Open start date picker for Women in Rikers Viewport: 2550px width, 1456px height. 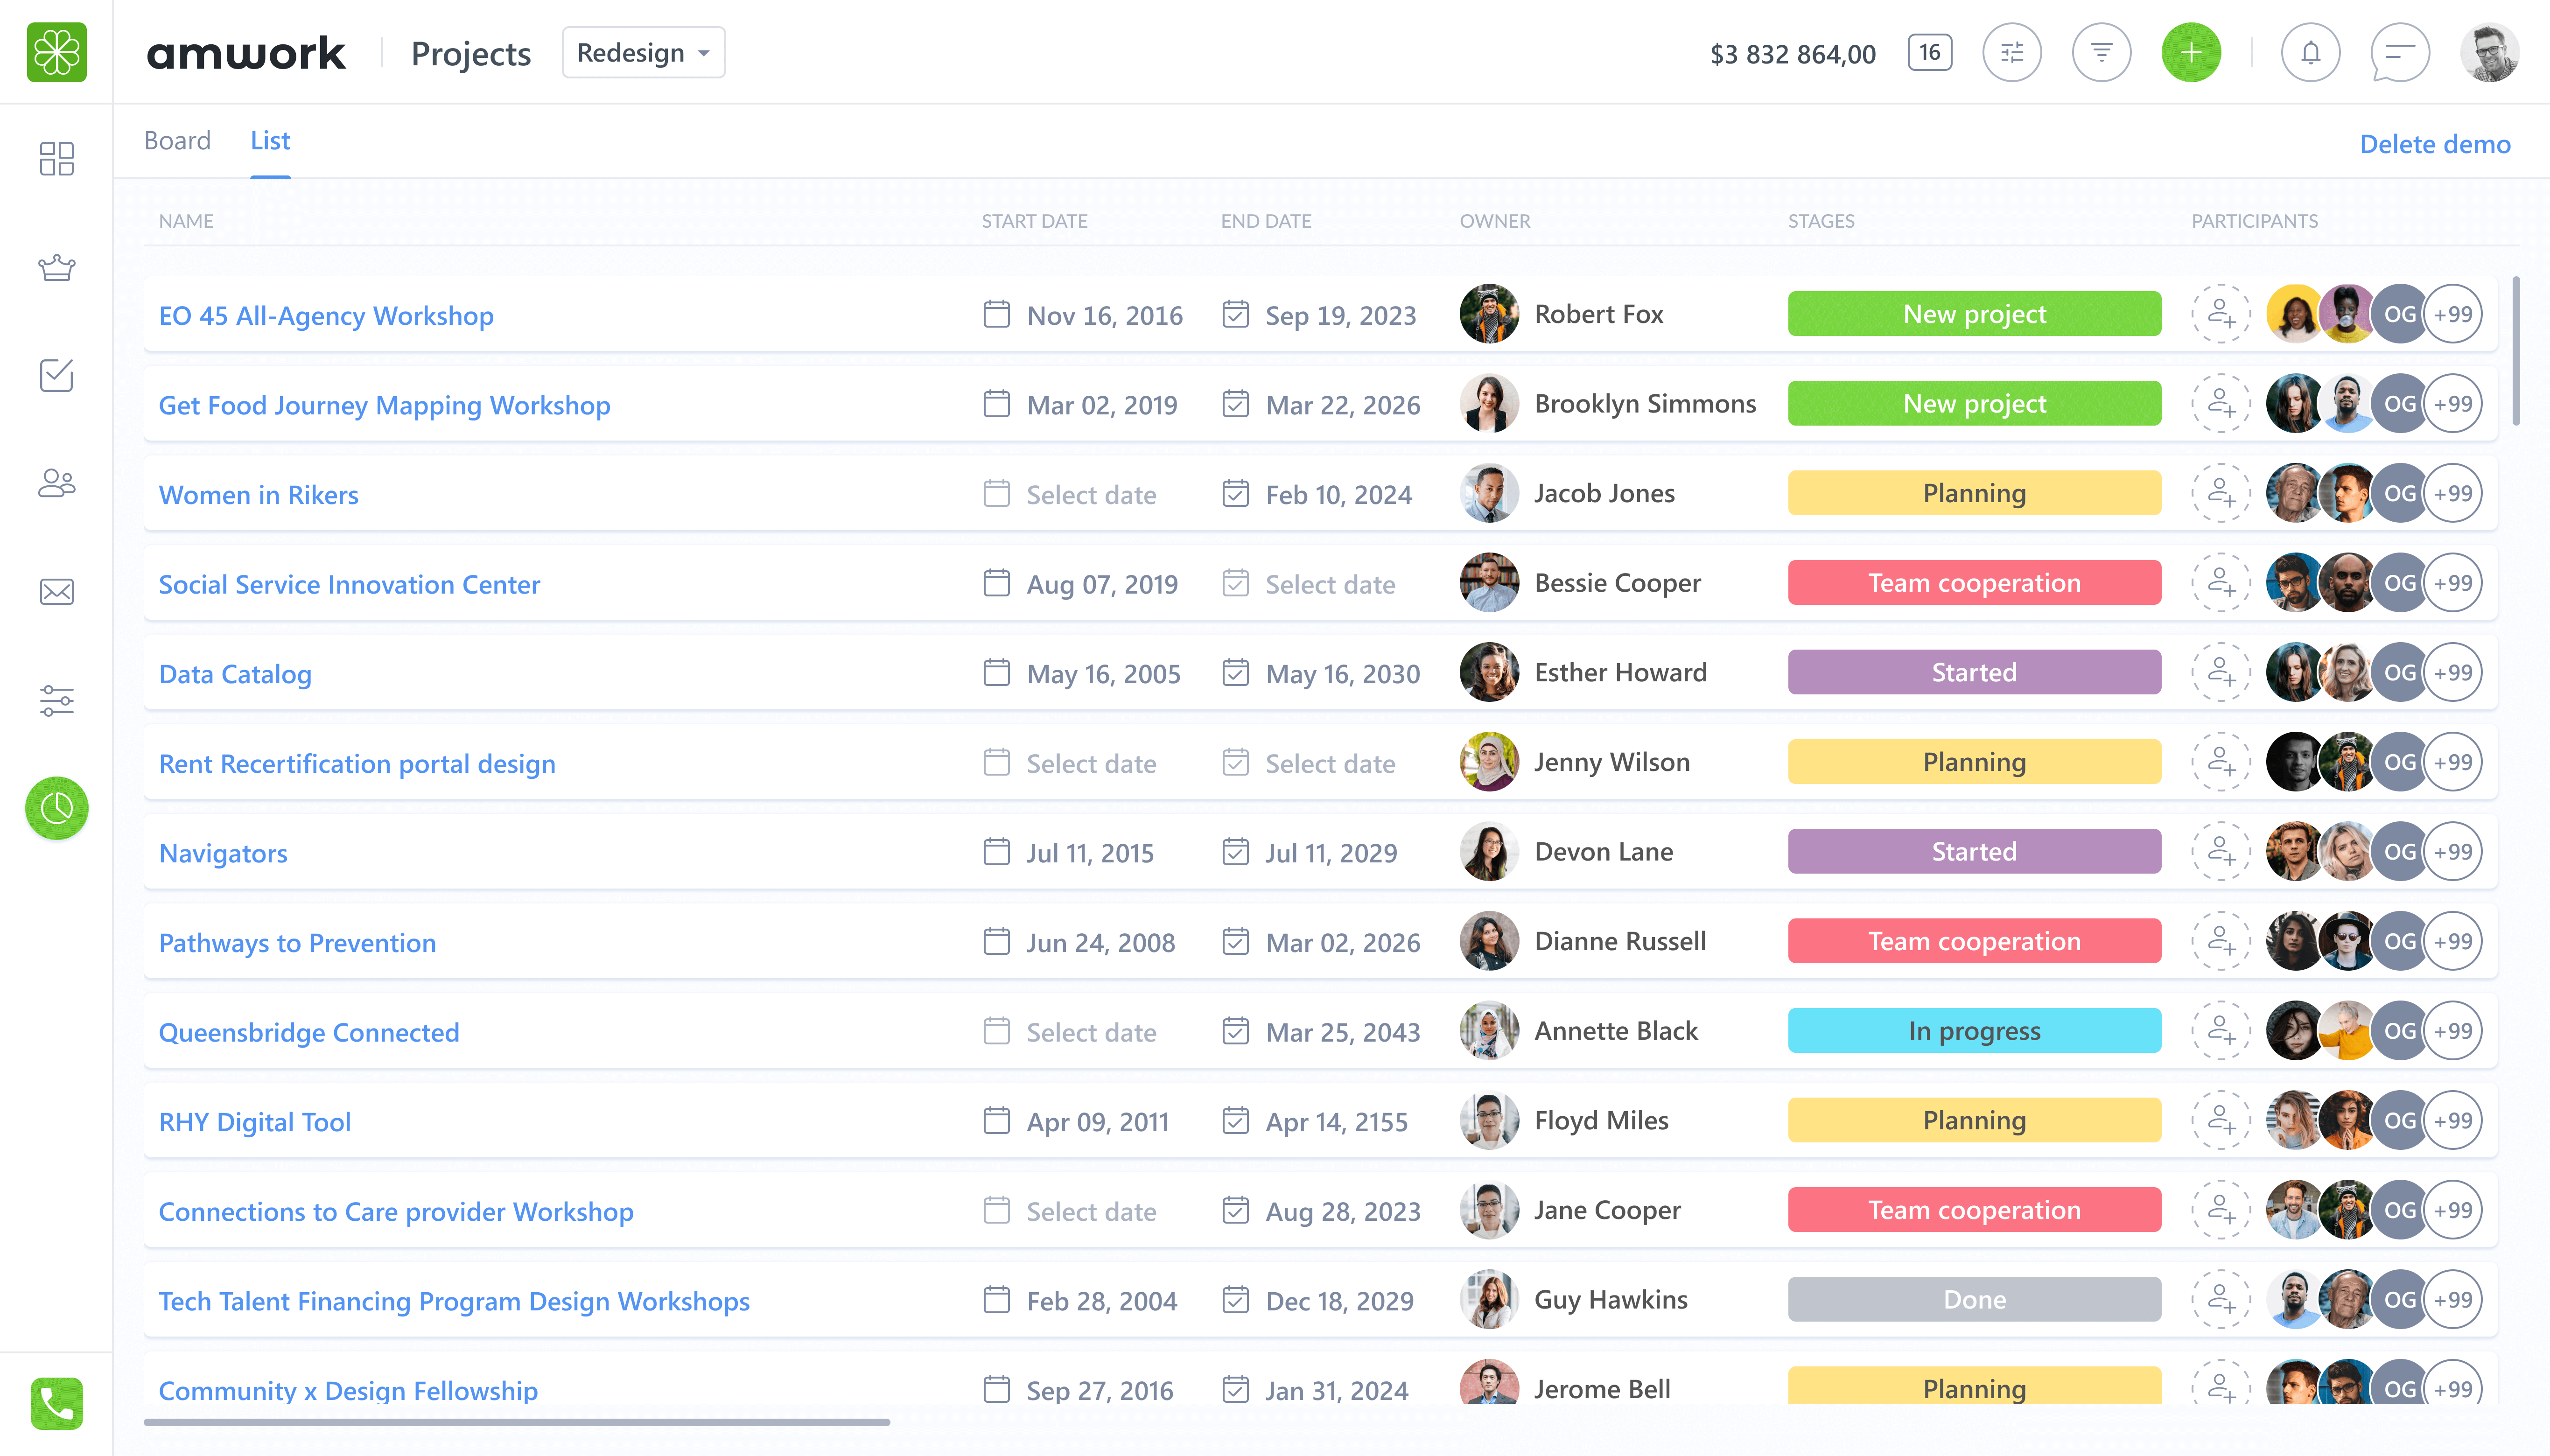[1090, 494]
